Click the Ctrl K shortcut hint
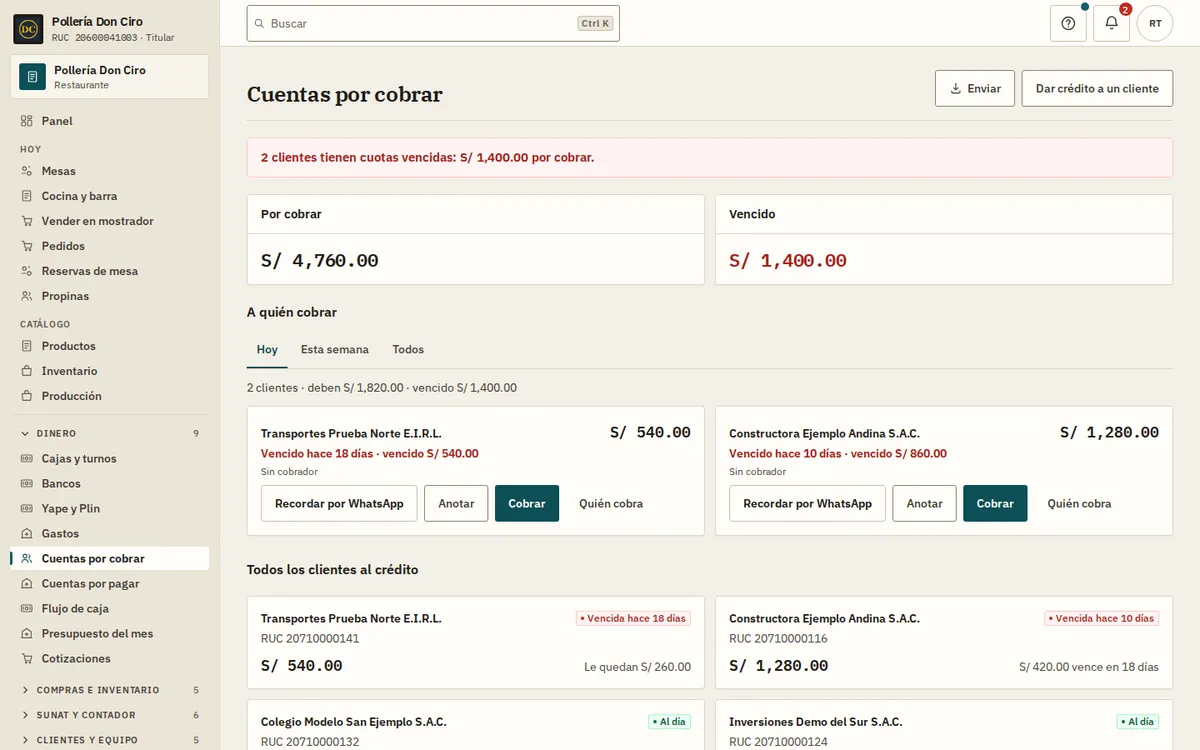This screenshot has height=750, width=1200. [595, 23]
